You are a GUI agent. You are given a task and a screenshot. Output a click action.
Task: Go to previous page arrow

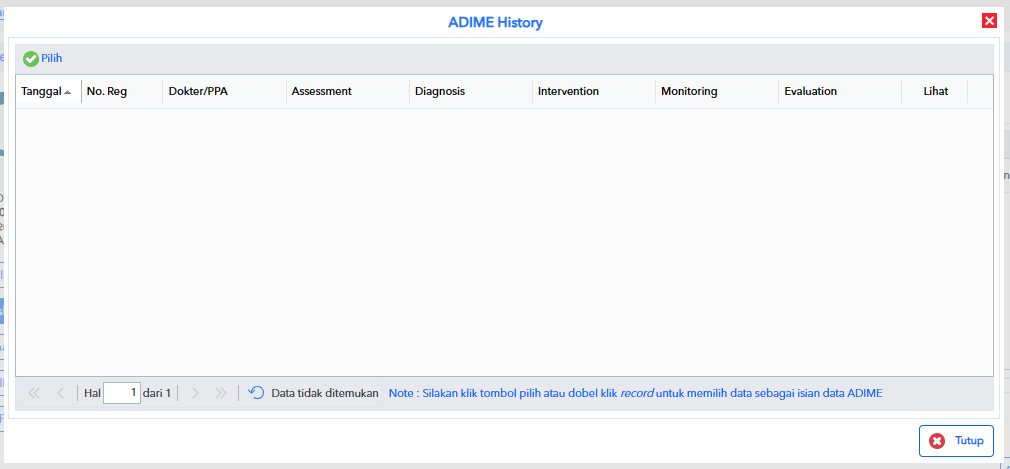[x=61, y=393]
